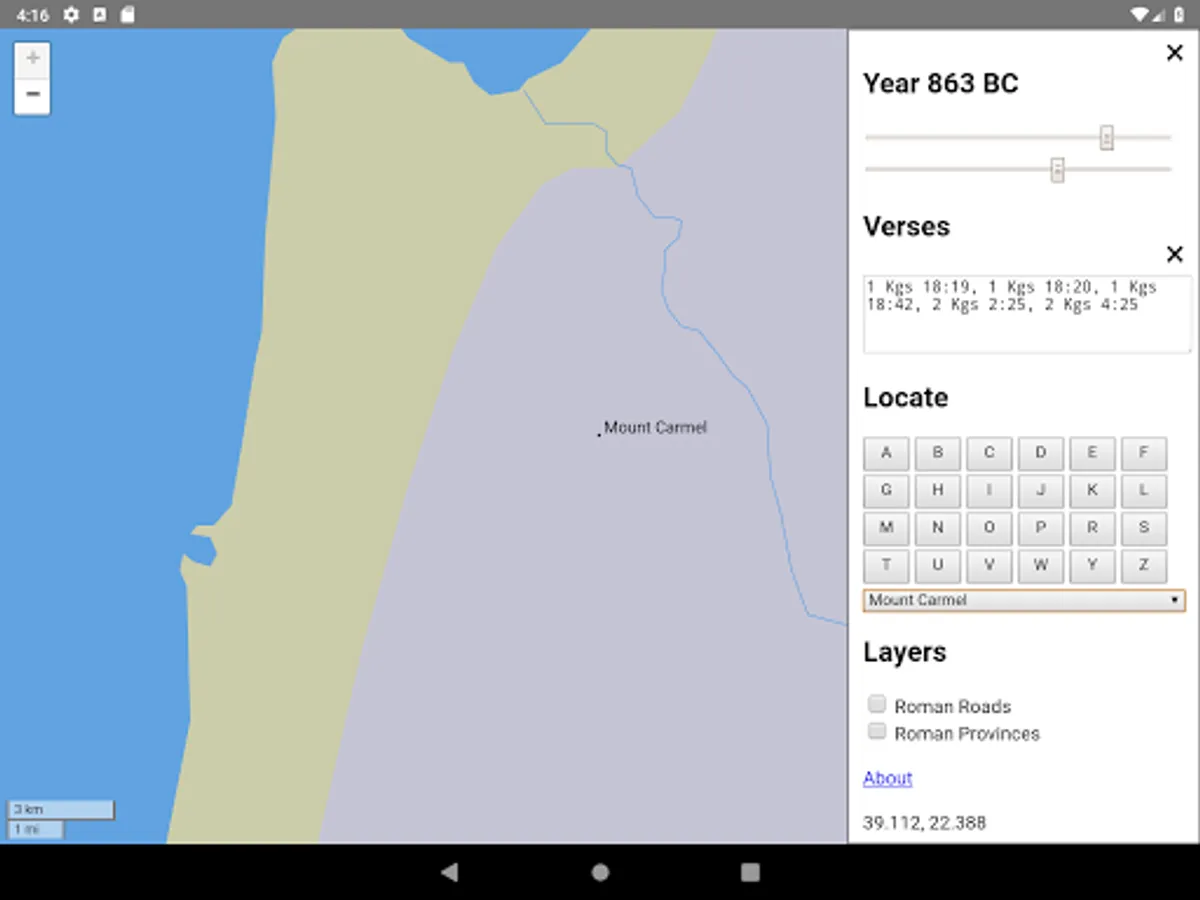Locate places starting with letter J
The height and width of the screenshot is (900, 1200).
pos(1041,491)
